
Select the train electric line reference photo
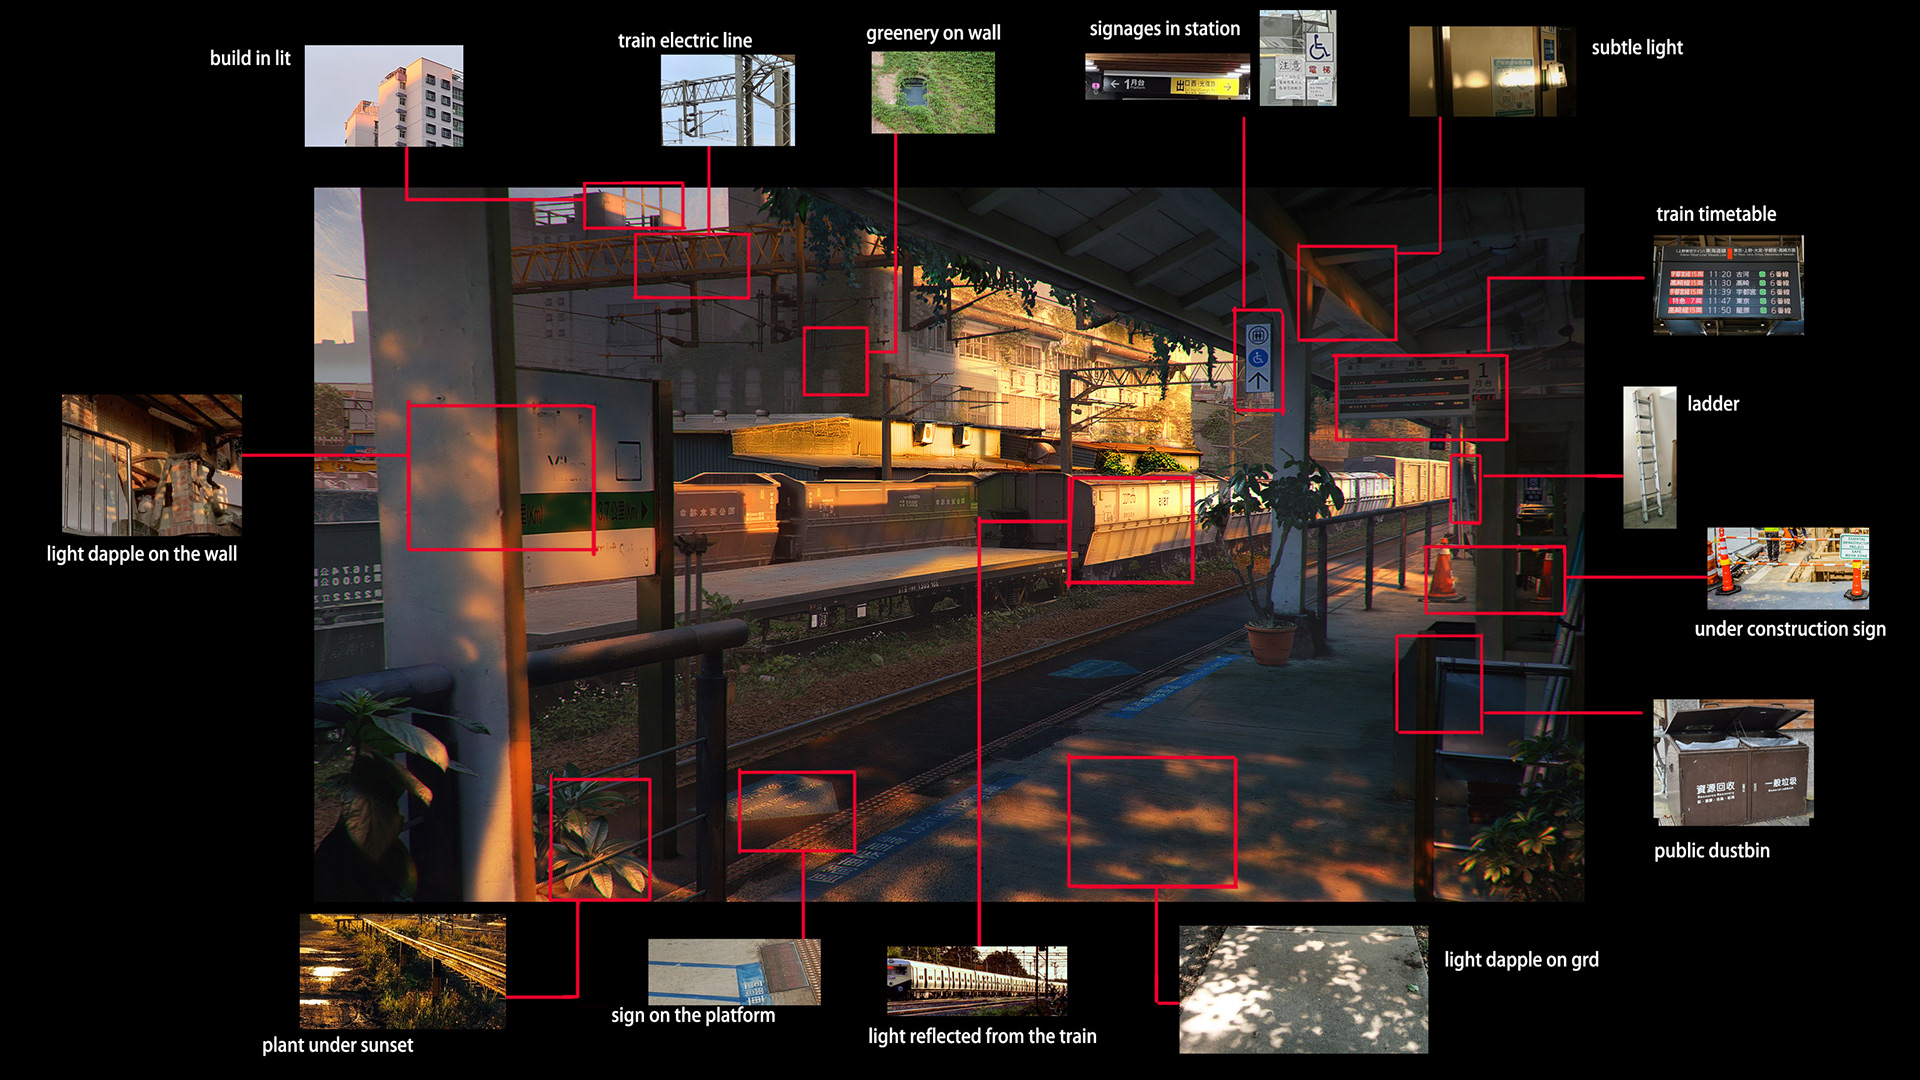[727, 100]
